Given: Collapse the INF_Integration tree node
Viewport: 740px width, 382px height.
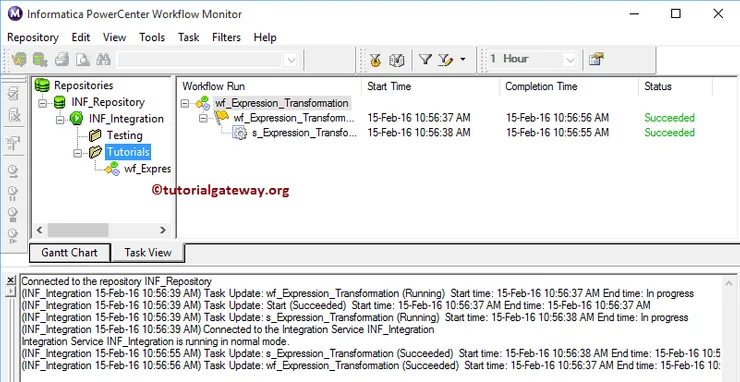Looking at the screenshot, I should [x=60, y=119].
